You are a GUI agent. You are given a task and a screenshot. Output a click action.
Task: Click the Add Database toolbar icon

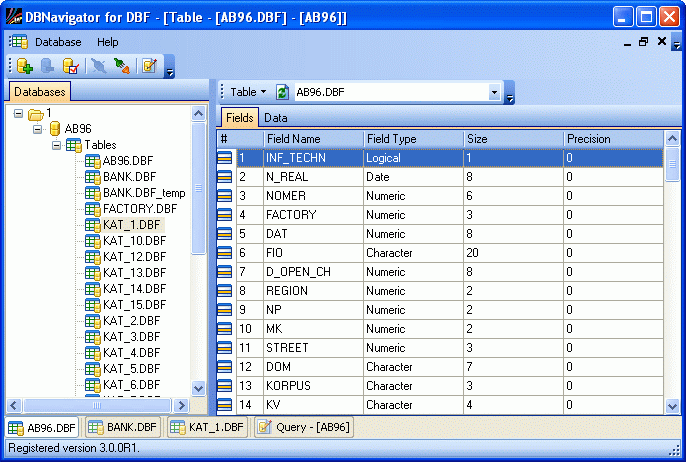[25, 67]
